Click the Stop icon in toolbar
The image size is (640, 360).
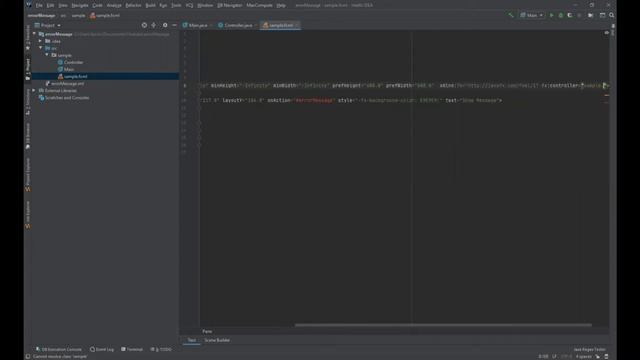(x=579, y=15)
